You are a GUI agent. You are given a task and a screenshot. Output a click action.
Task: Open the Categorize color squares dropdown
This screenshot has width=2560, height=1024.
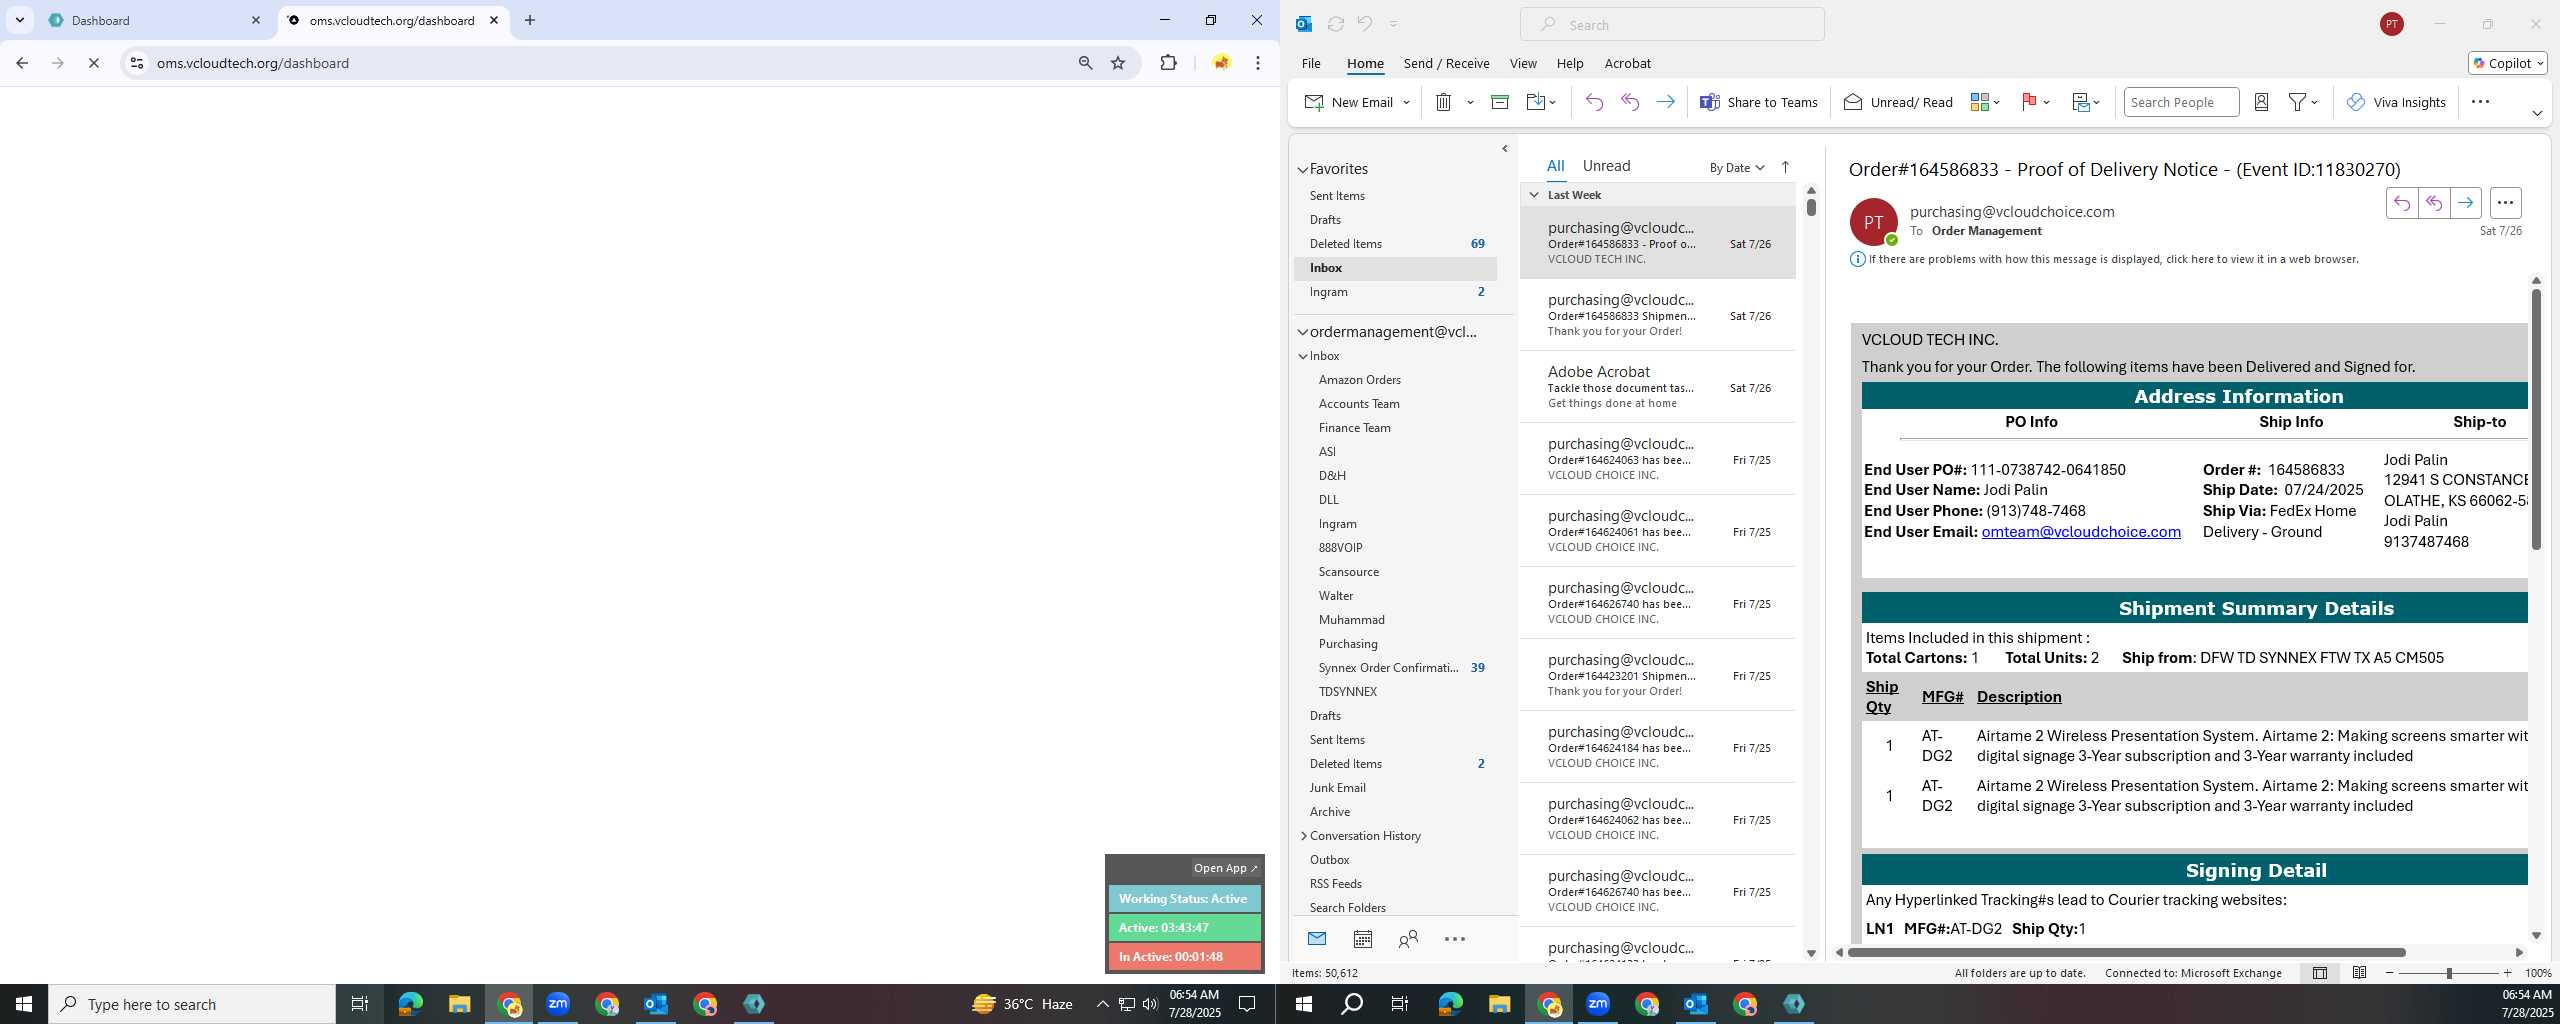click(1985, 102)
